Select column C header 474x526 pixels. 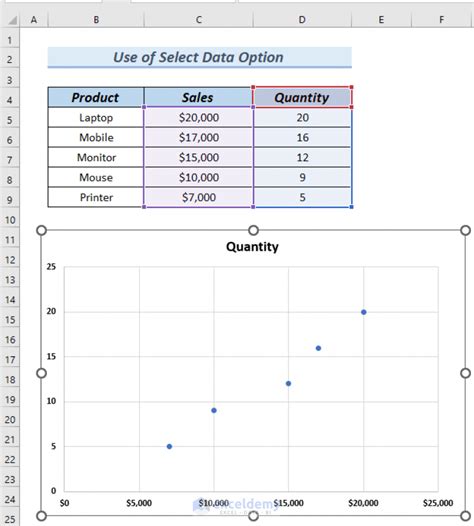199,20
